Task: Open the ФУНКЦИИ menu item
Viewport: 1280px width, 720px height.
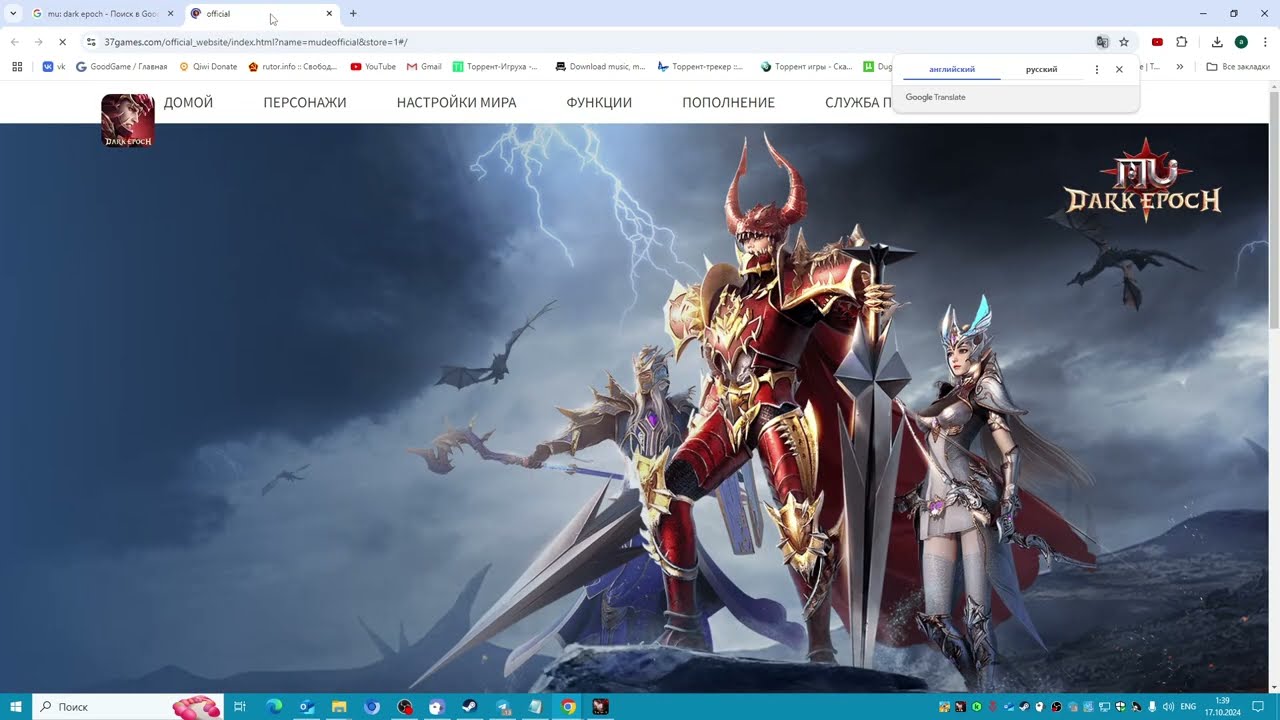Action: 599,102
